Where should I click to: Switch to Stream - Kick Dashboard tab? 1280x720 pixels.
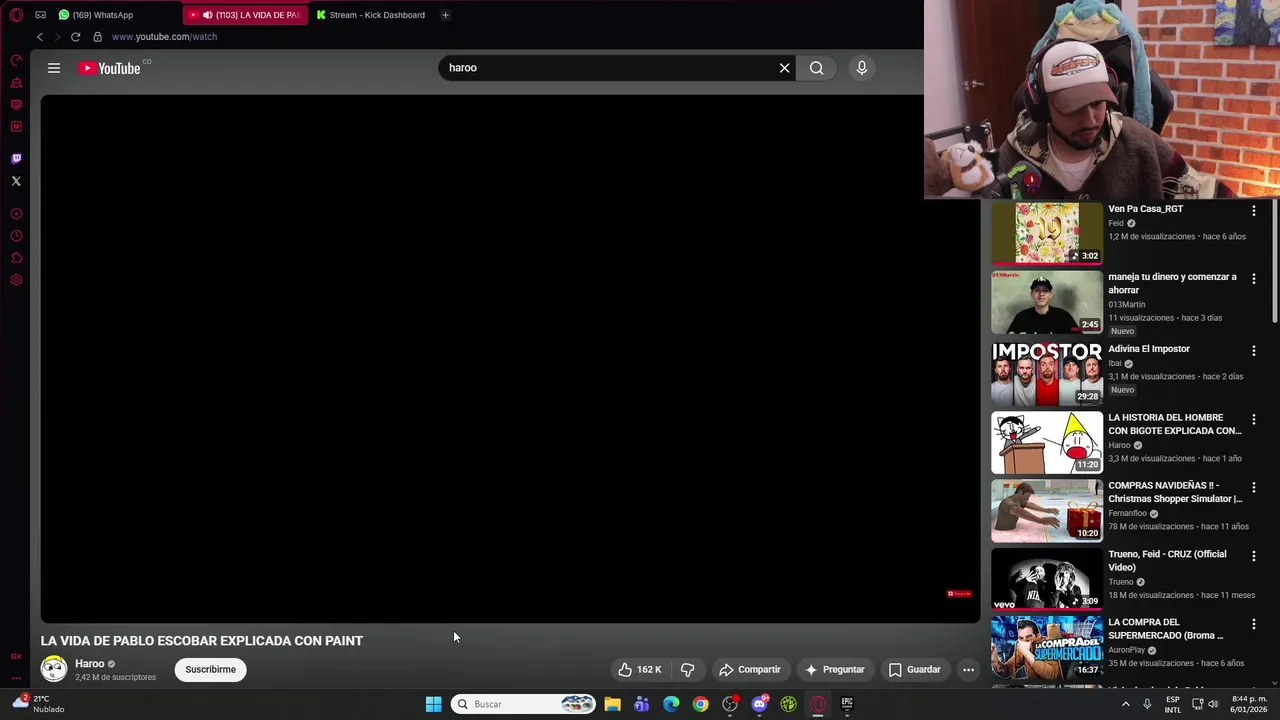click(x=370, y=15)
